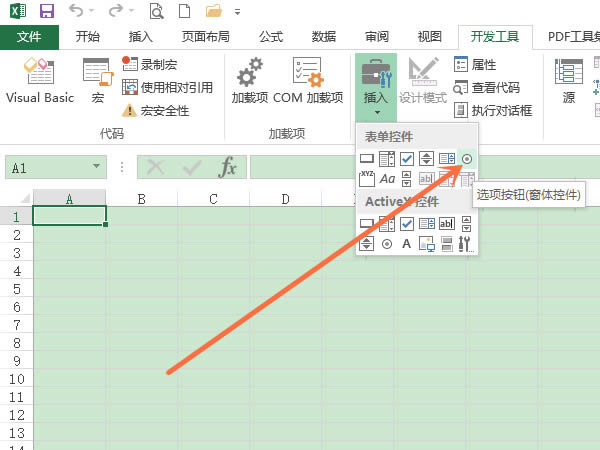This screenshot has height=450, width=600.
Task: Select column D header
Action: click(285, 199)
